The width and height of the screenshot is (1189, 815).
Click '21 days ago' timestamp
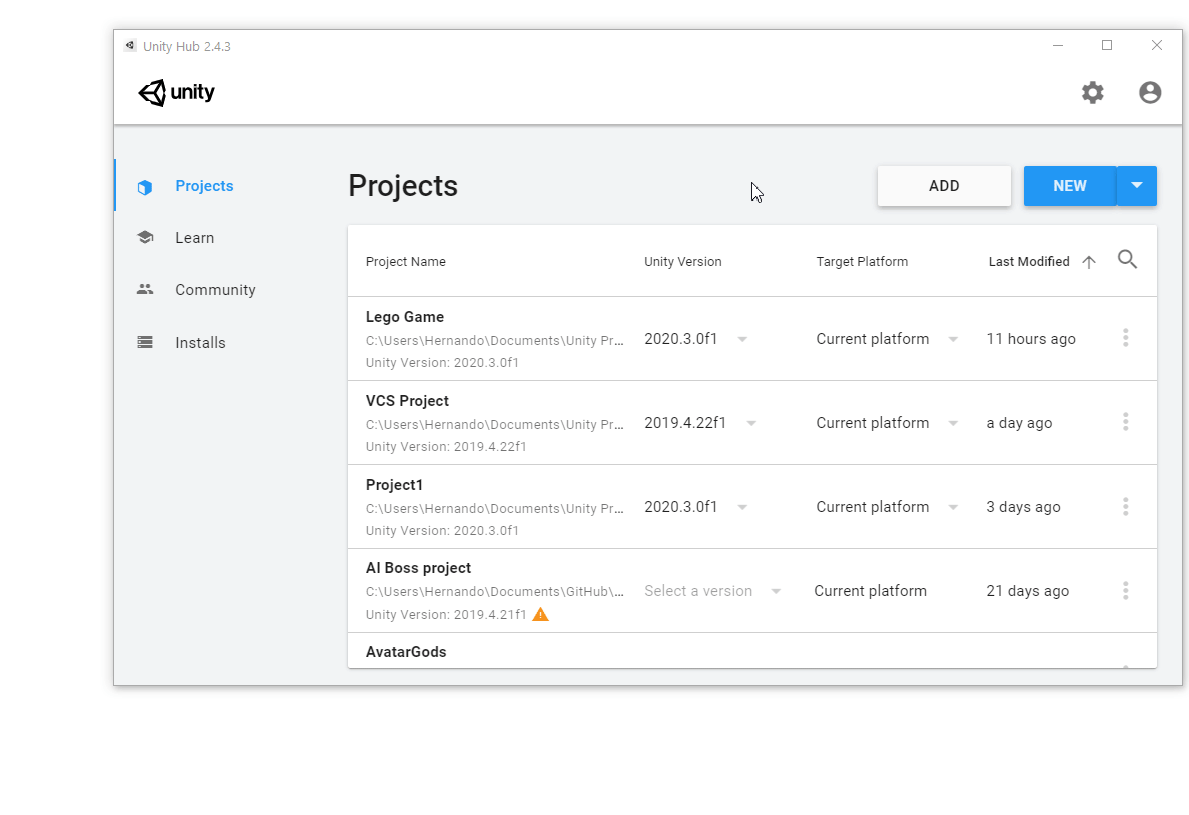[x=1027, y=591]
